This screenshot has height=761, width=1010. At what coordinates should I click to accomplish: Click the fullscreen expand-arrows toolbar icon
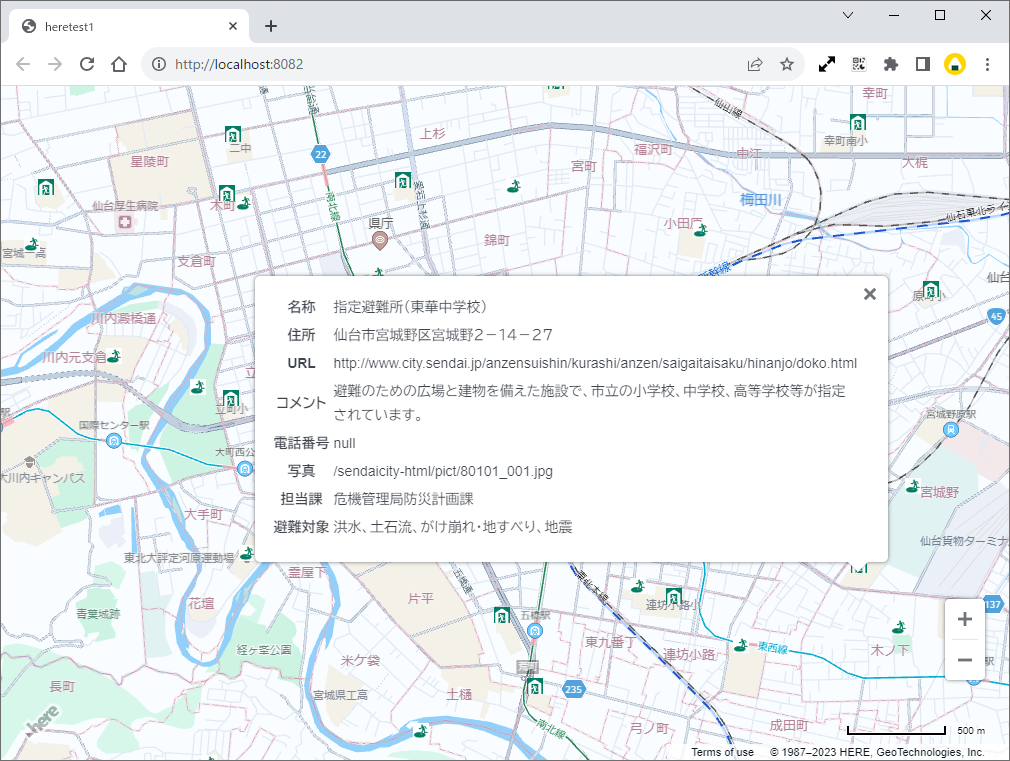coord(827,63)
